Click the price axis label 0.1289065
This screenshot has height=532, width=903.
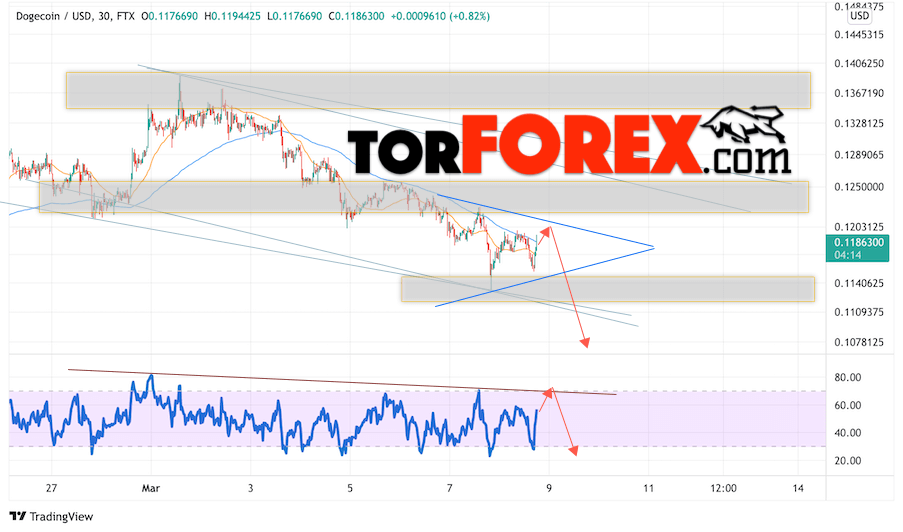pyautogui.click(x=859, y=155)
